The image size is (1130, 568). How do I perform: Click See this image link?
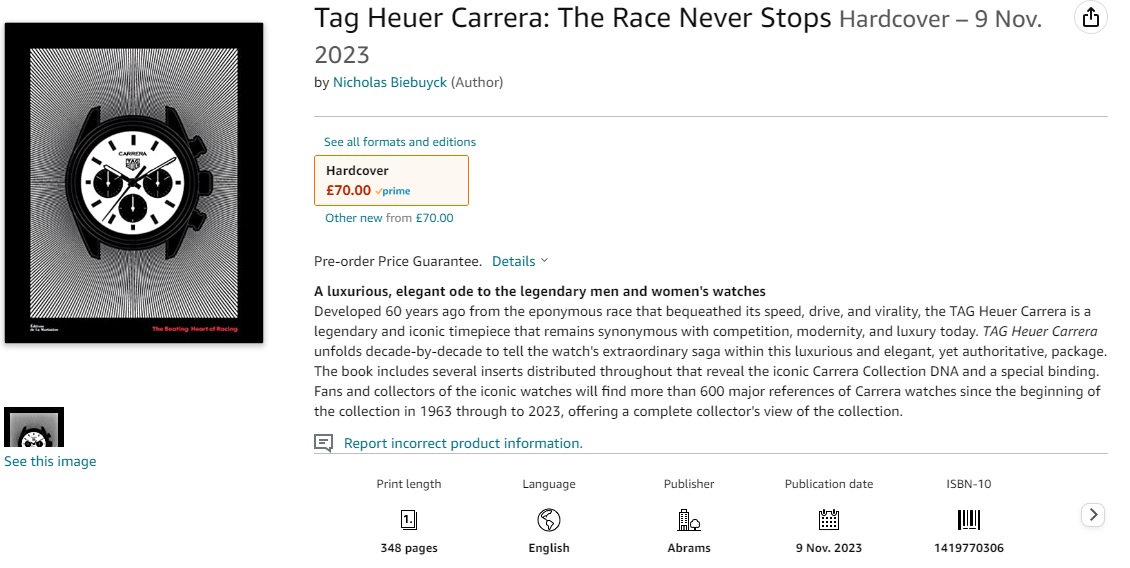pos(50,461)
